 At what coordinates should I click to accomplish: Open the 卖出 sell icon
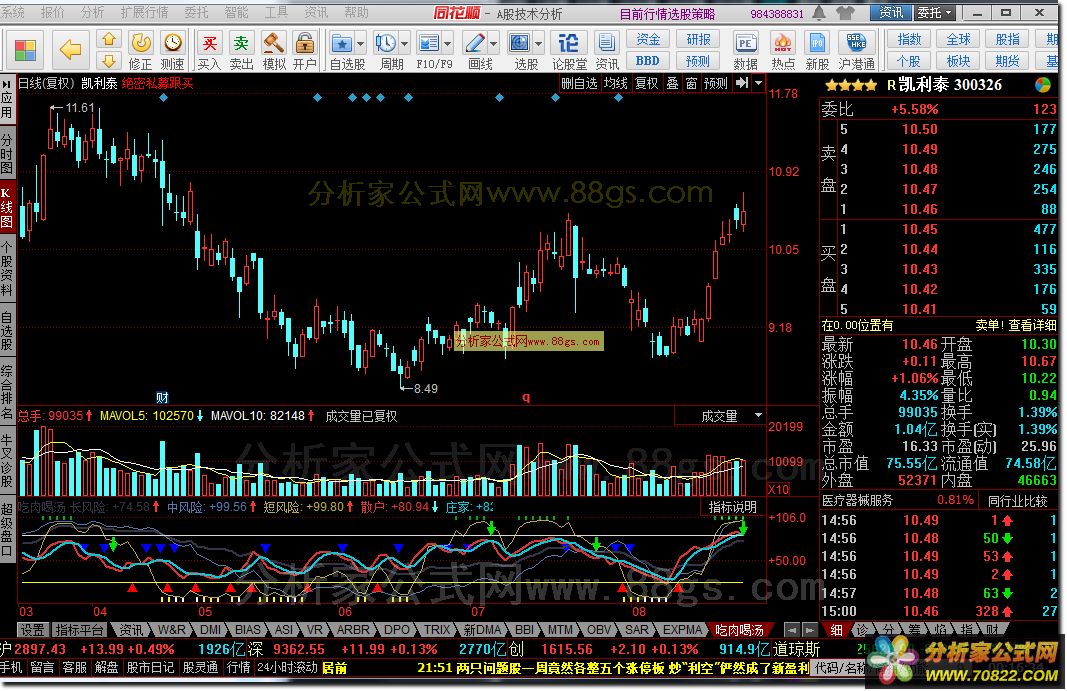click(x=241, y=51)
